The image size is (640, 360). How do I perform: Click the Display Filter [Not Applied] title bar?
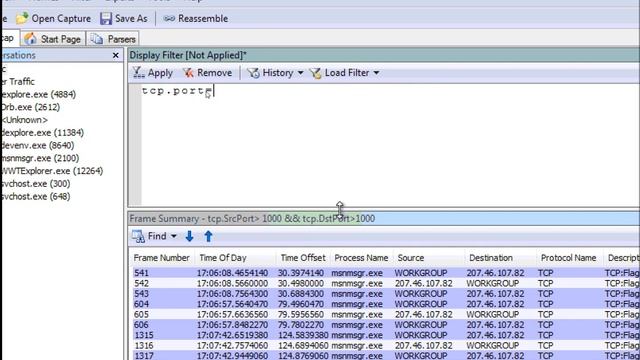point(384,55)
